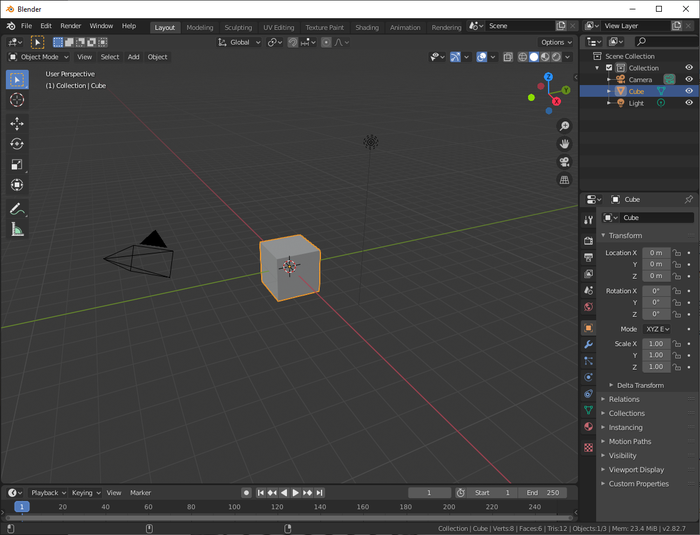
Task: Open the Playback settings in the timeline
Action: coord(47,492)
